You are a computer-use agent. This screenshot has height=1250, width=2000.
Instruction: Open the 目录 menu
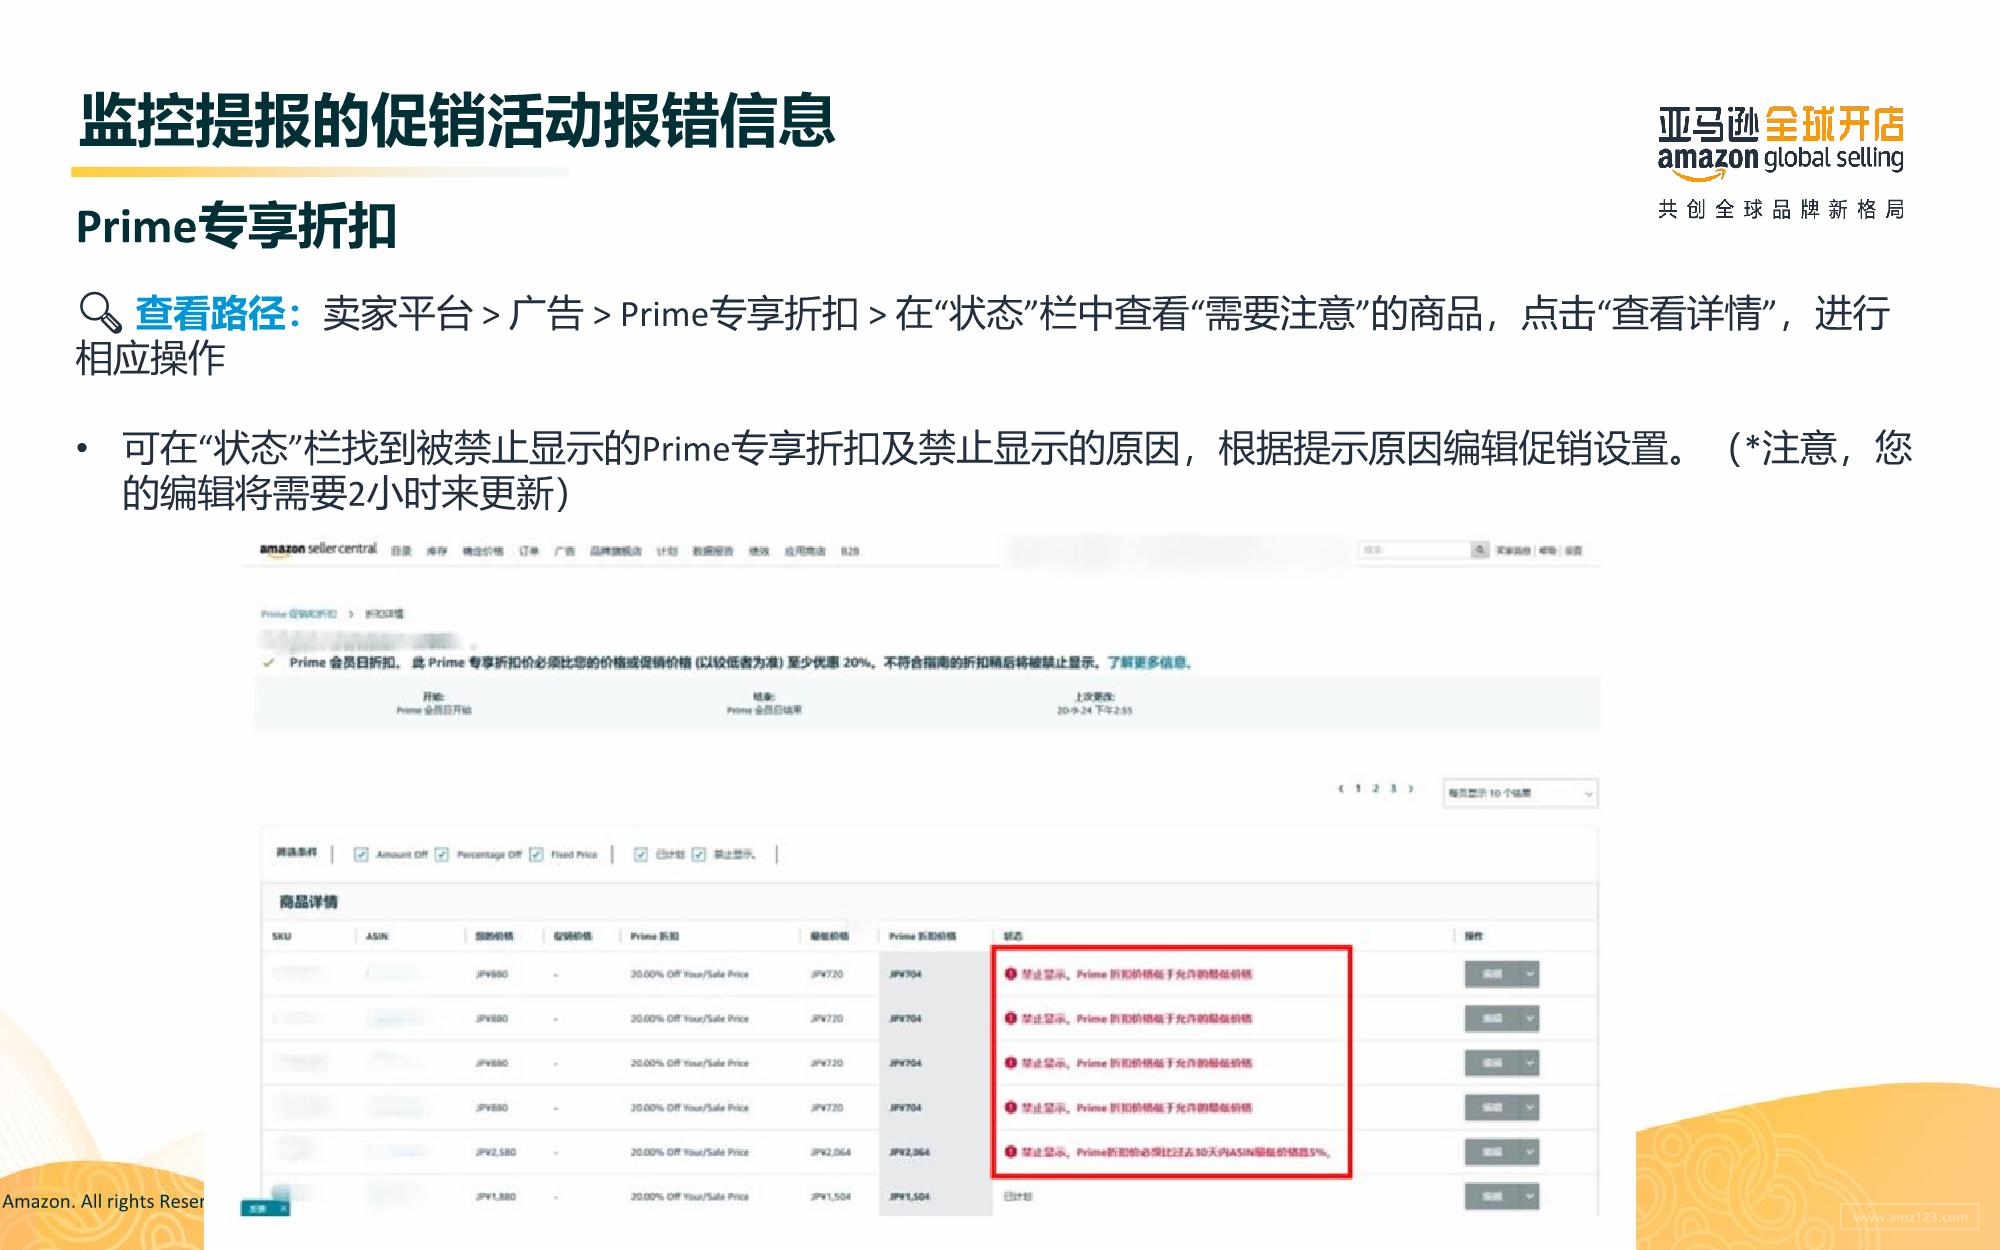click(x=401, y=551)
